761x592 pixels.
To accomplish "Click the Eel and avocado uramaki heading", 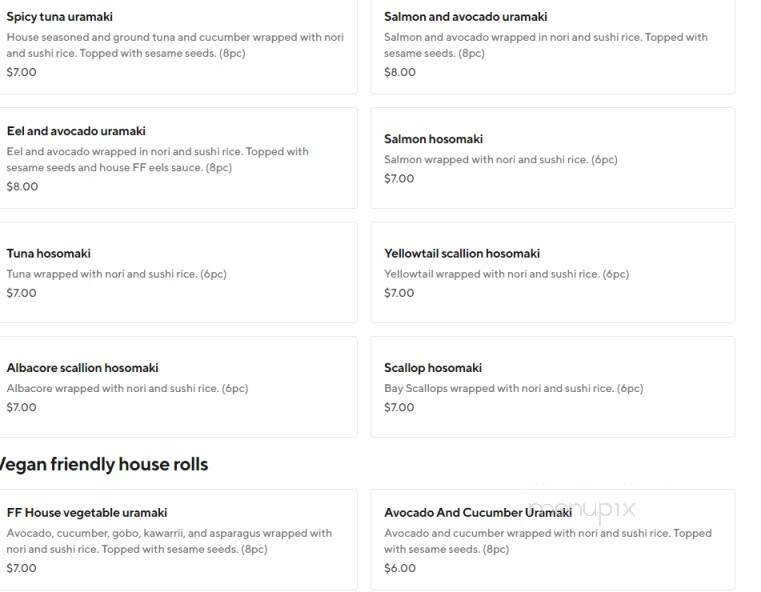I will [76, 131].
